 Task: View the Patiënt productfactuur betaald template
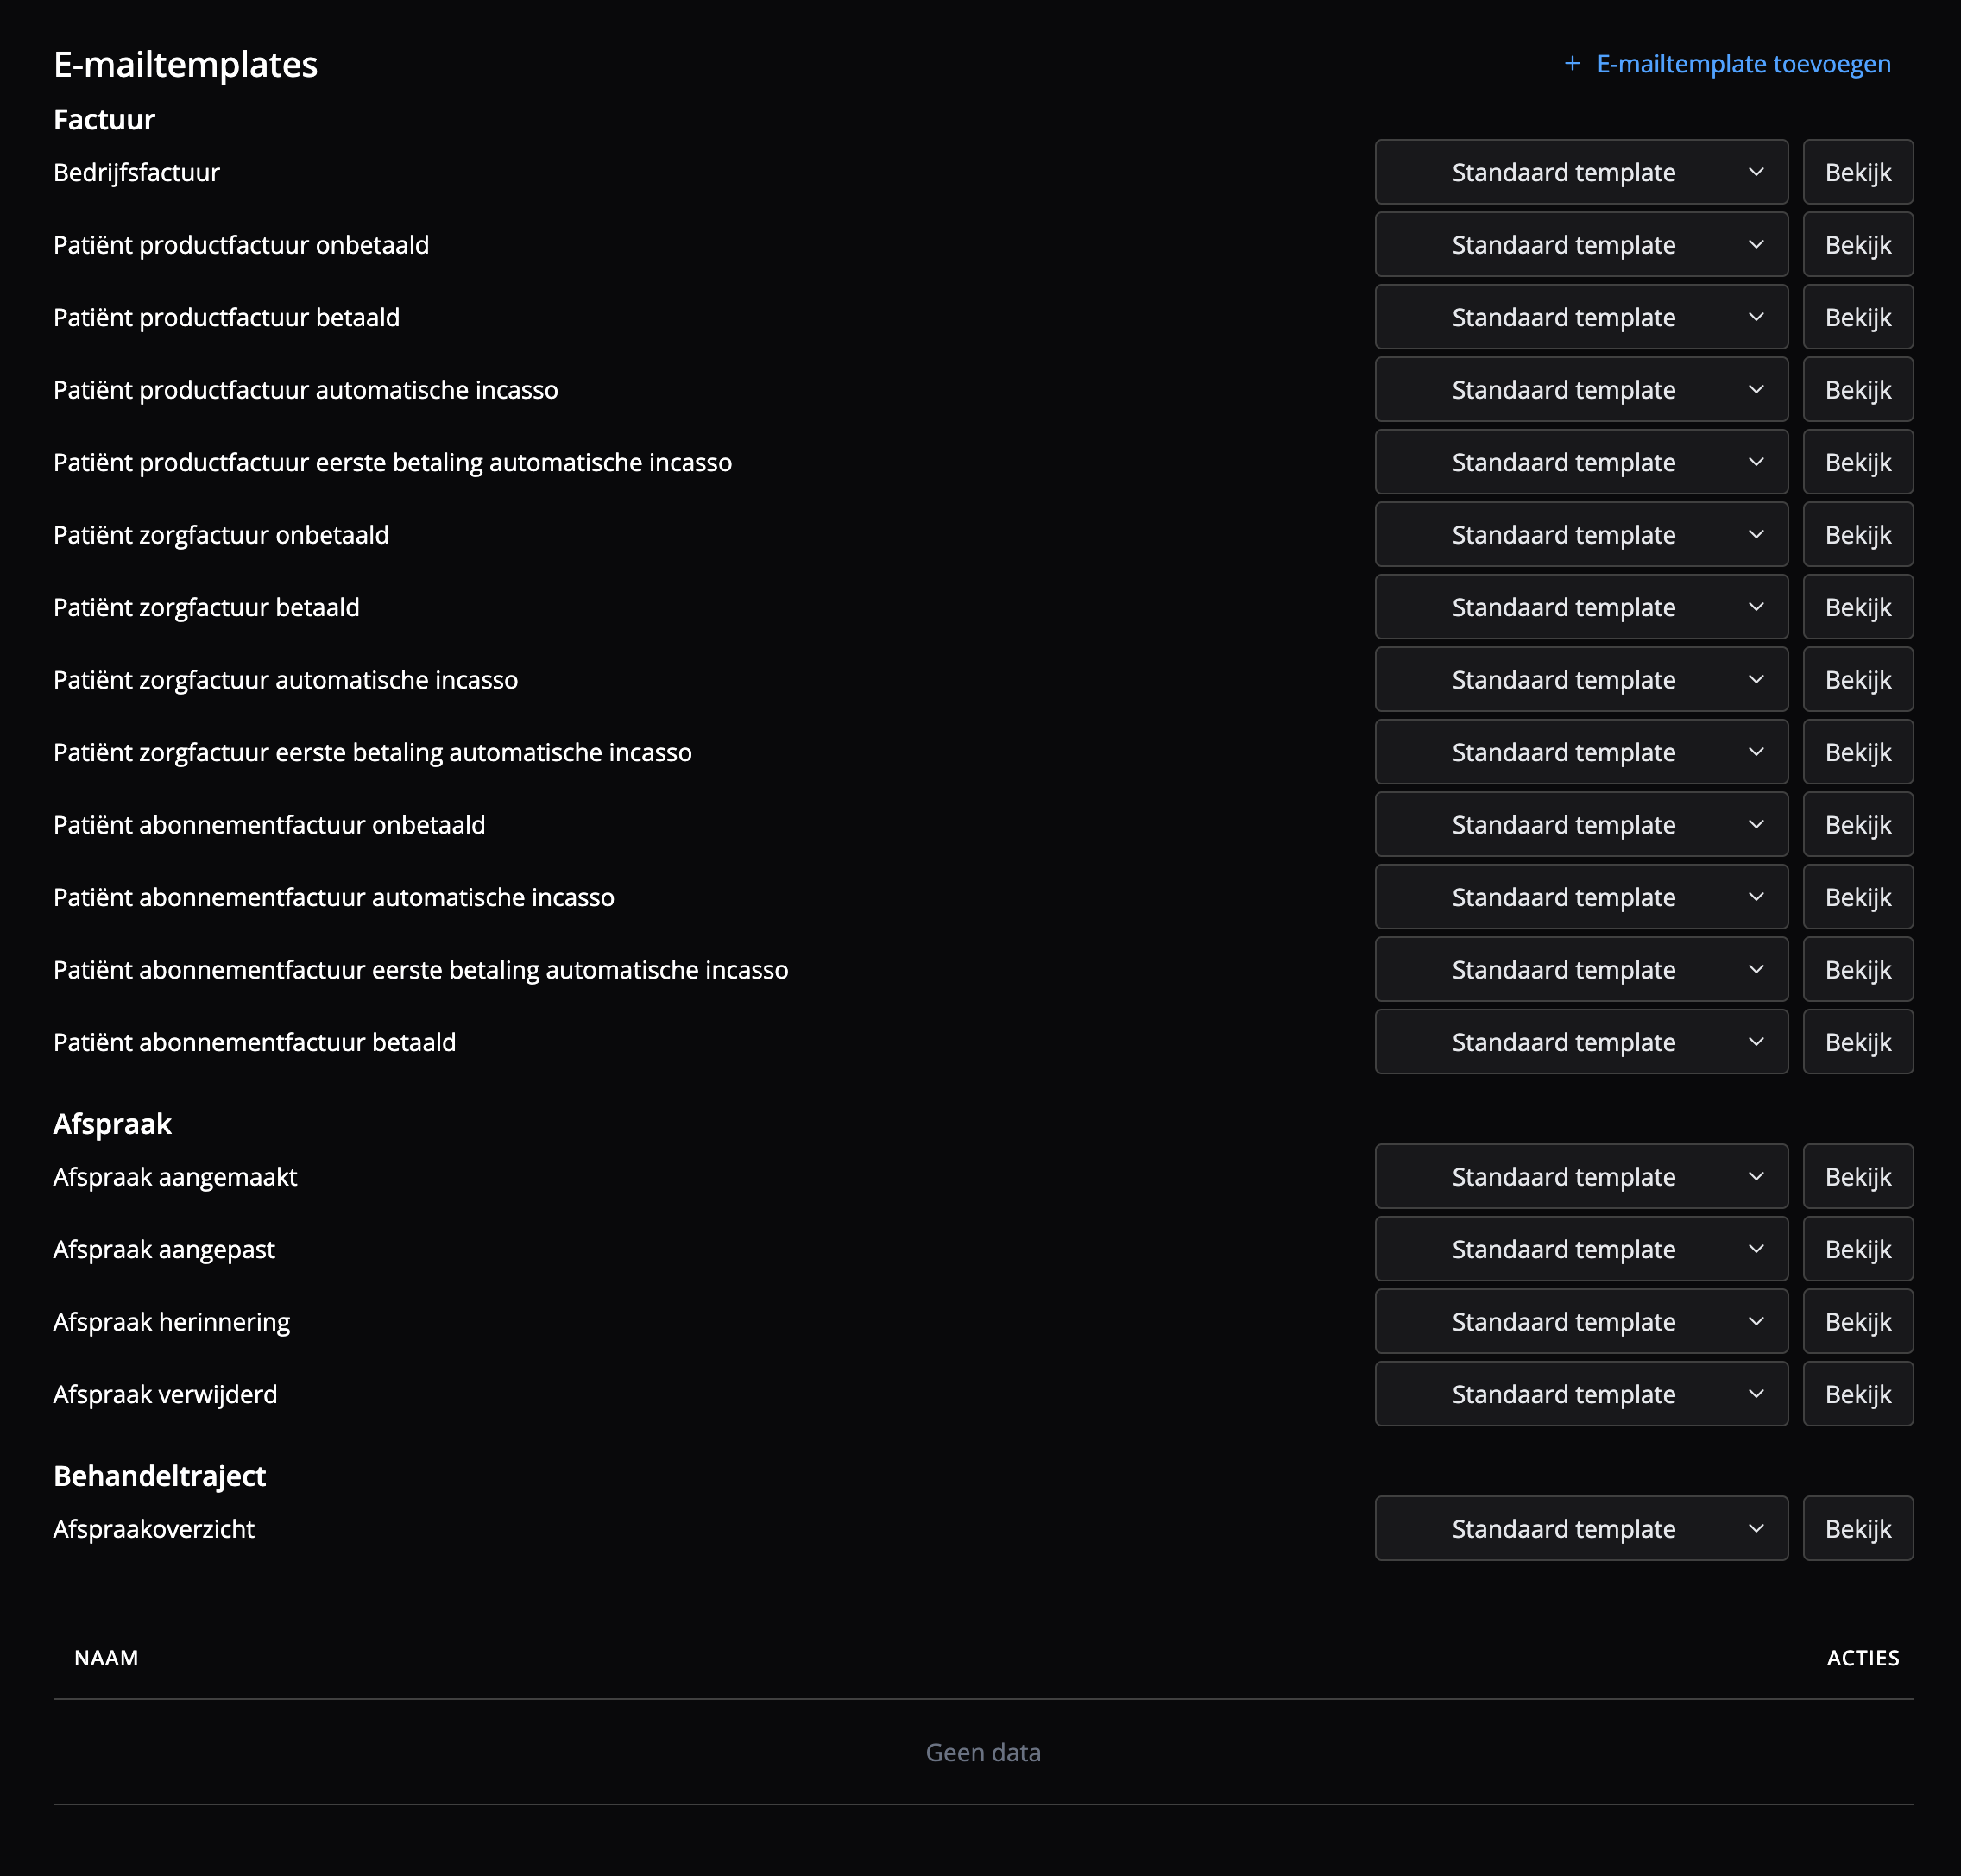(1857, 317)
